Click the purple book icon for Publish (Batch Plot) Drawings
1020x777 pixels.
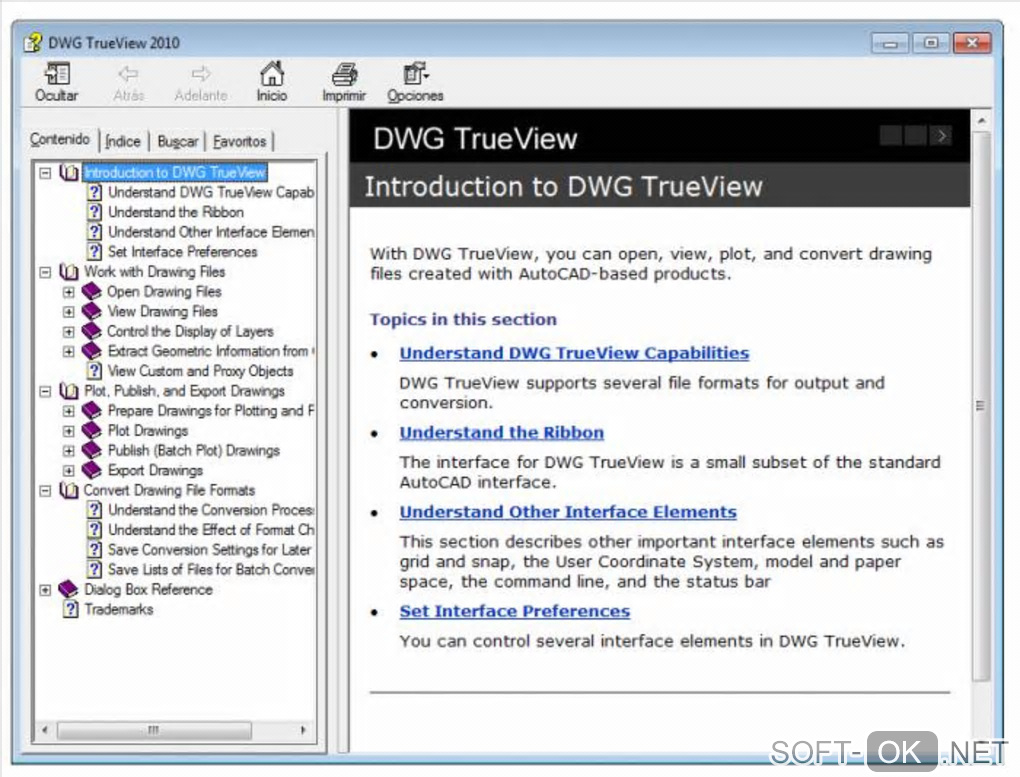pyautogui.click(x=92, y=450)
